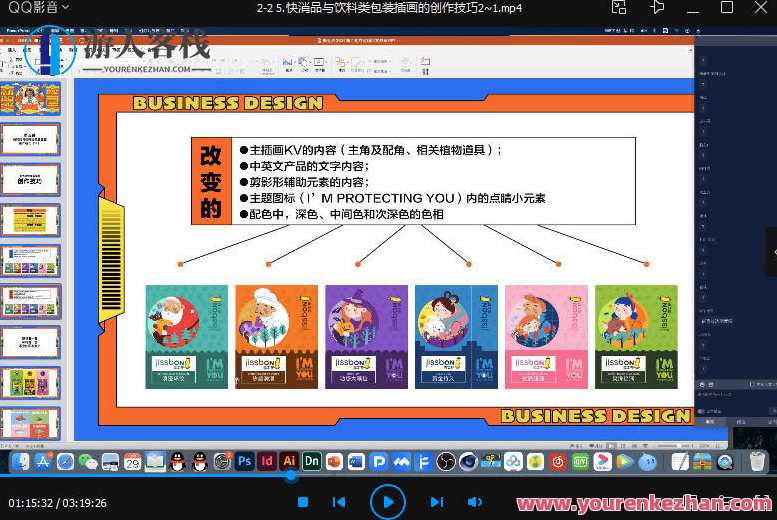The height and width of the screenshot is (520, 777).
Task: Select the second slide thumbnail
Action: coord(31,139)
